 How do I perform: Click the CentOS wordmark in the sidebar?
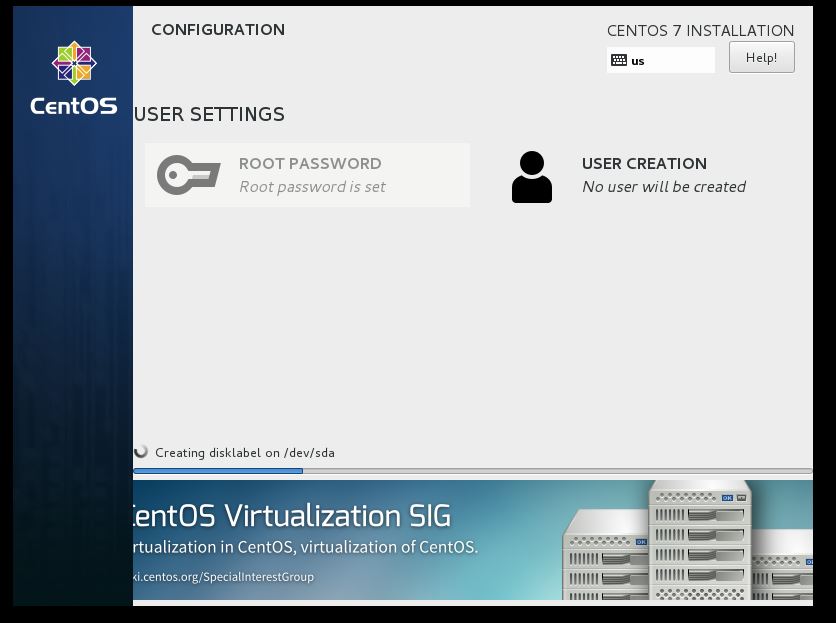pos(74,106)
